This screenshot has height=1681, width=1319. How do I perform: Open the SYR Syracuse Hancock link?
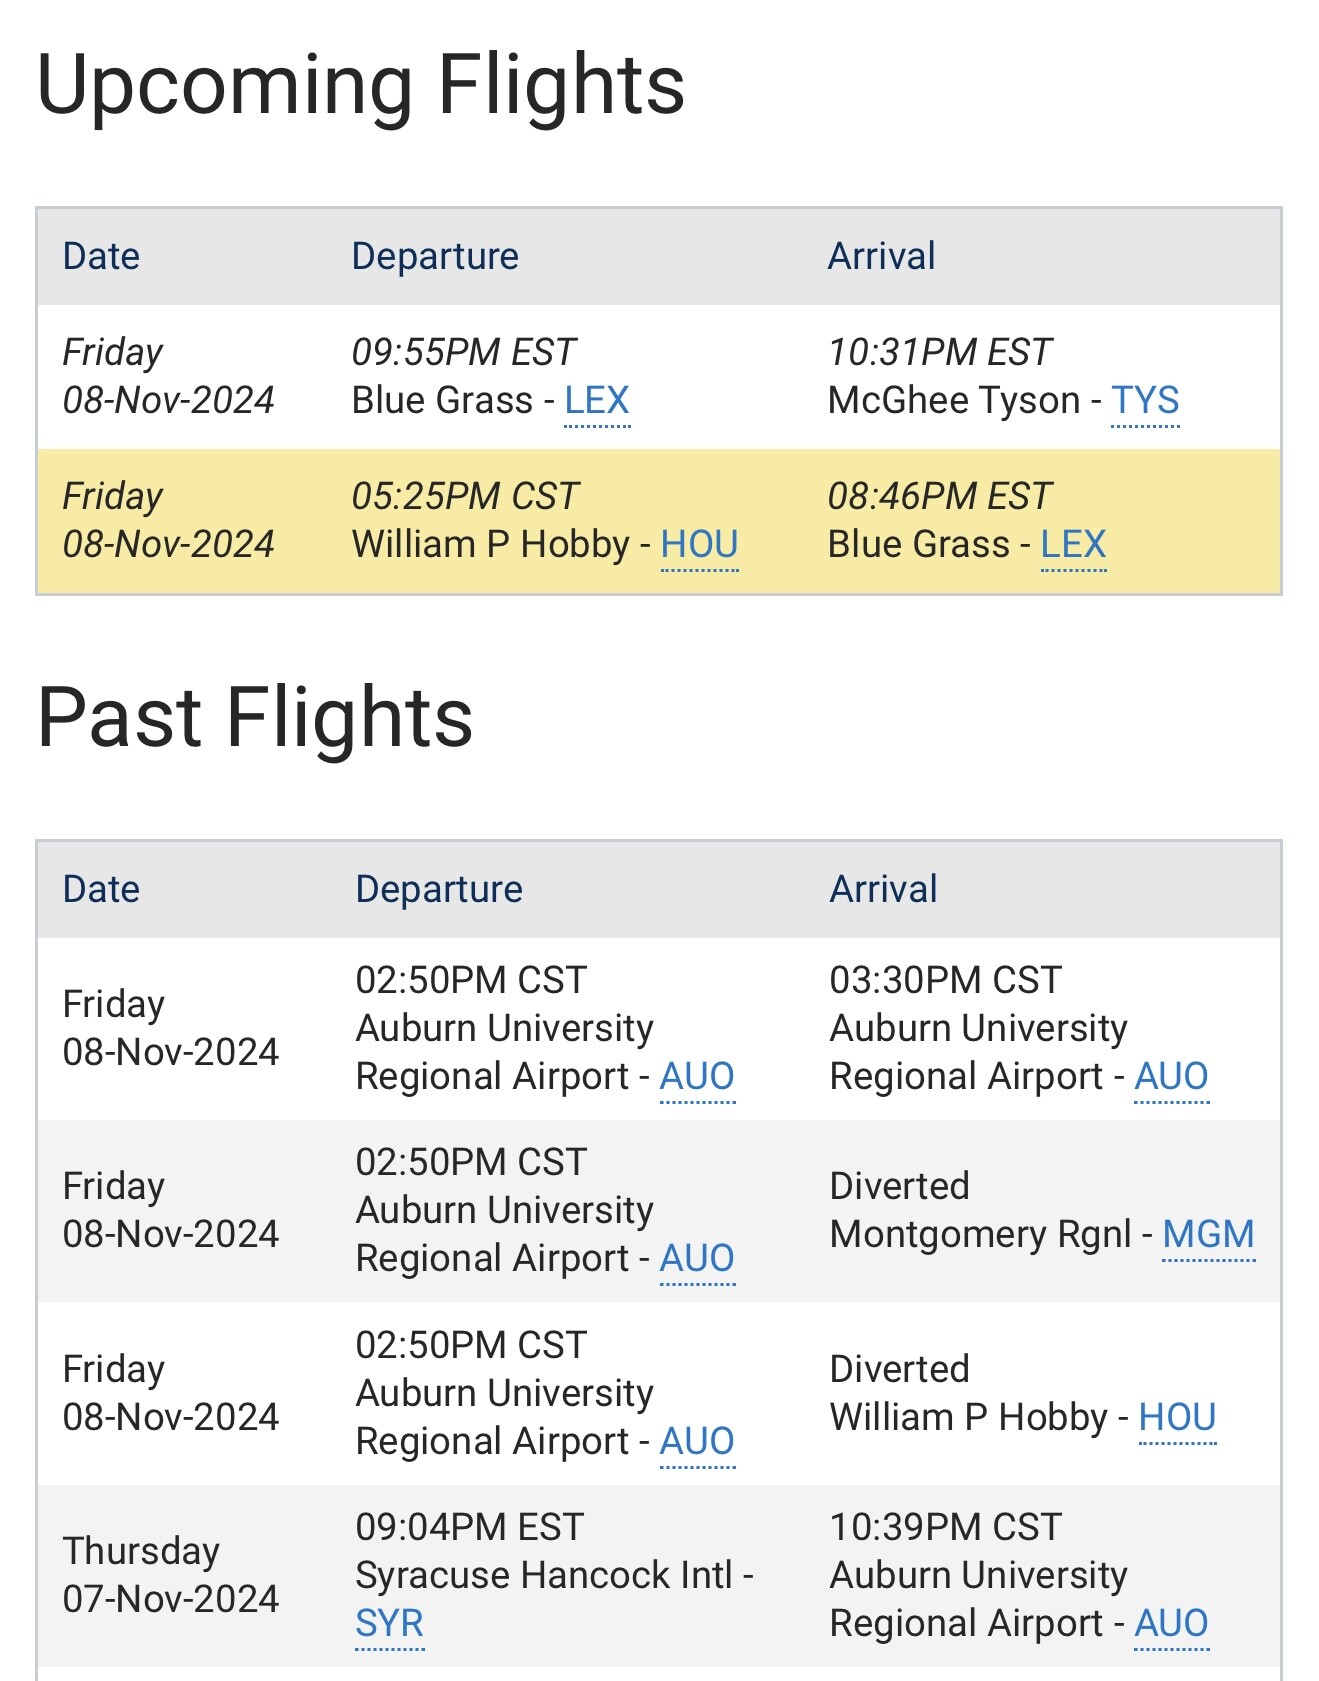[389, 1623]
